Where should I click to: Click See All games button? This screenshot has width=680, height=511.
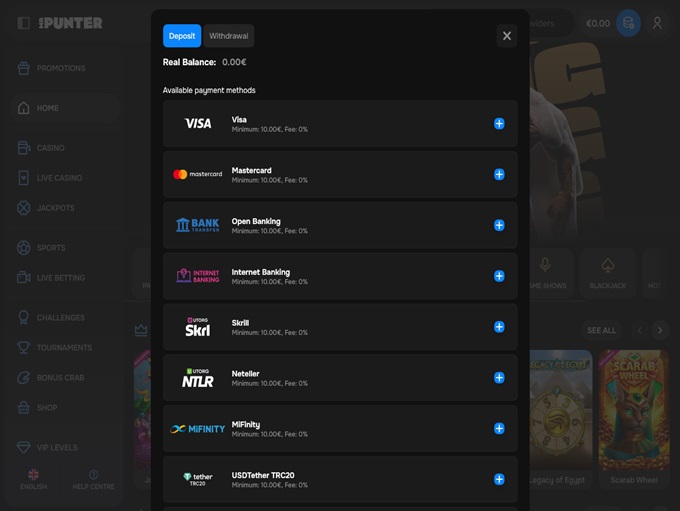tap(602, 330)
